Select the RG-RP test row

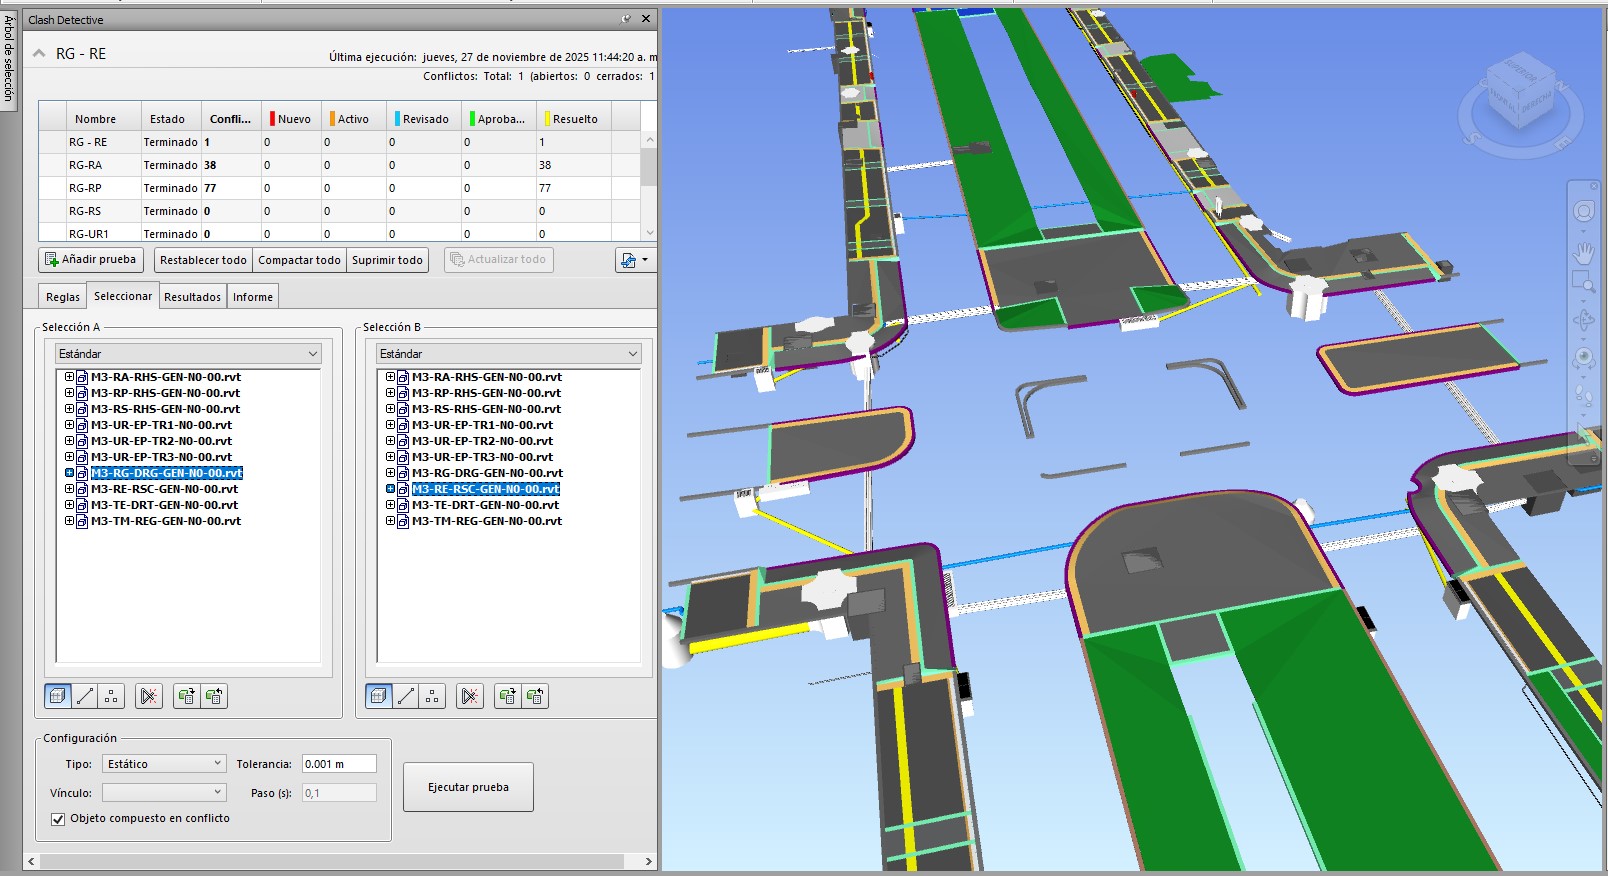(x=339, y=188)
